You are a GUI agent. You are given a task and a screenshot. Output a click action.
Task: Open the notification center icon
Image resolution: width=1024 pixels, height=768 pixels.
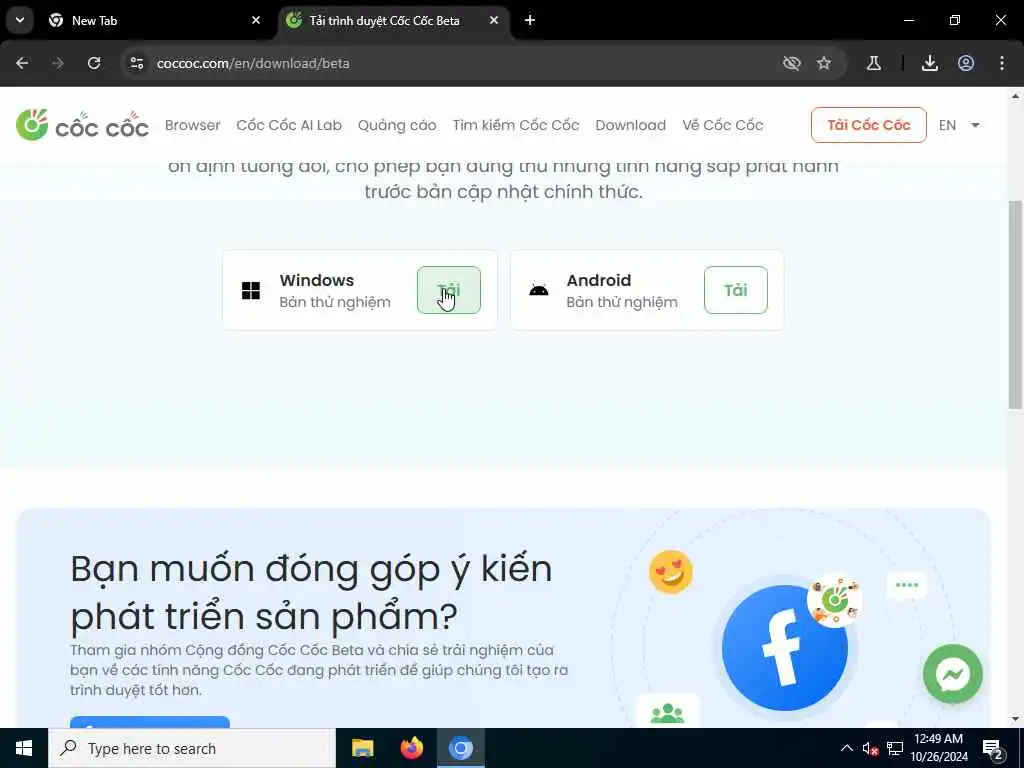click(x=993, y=748)
